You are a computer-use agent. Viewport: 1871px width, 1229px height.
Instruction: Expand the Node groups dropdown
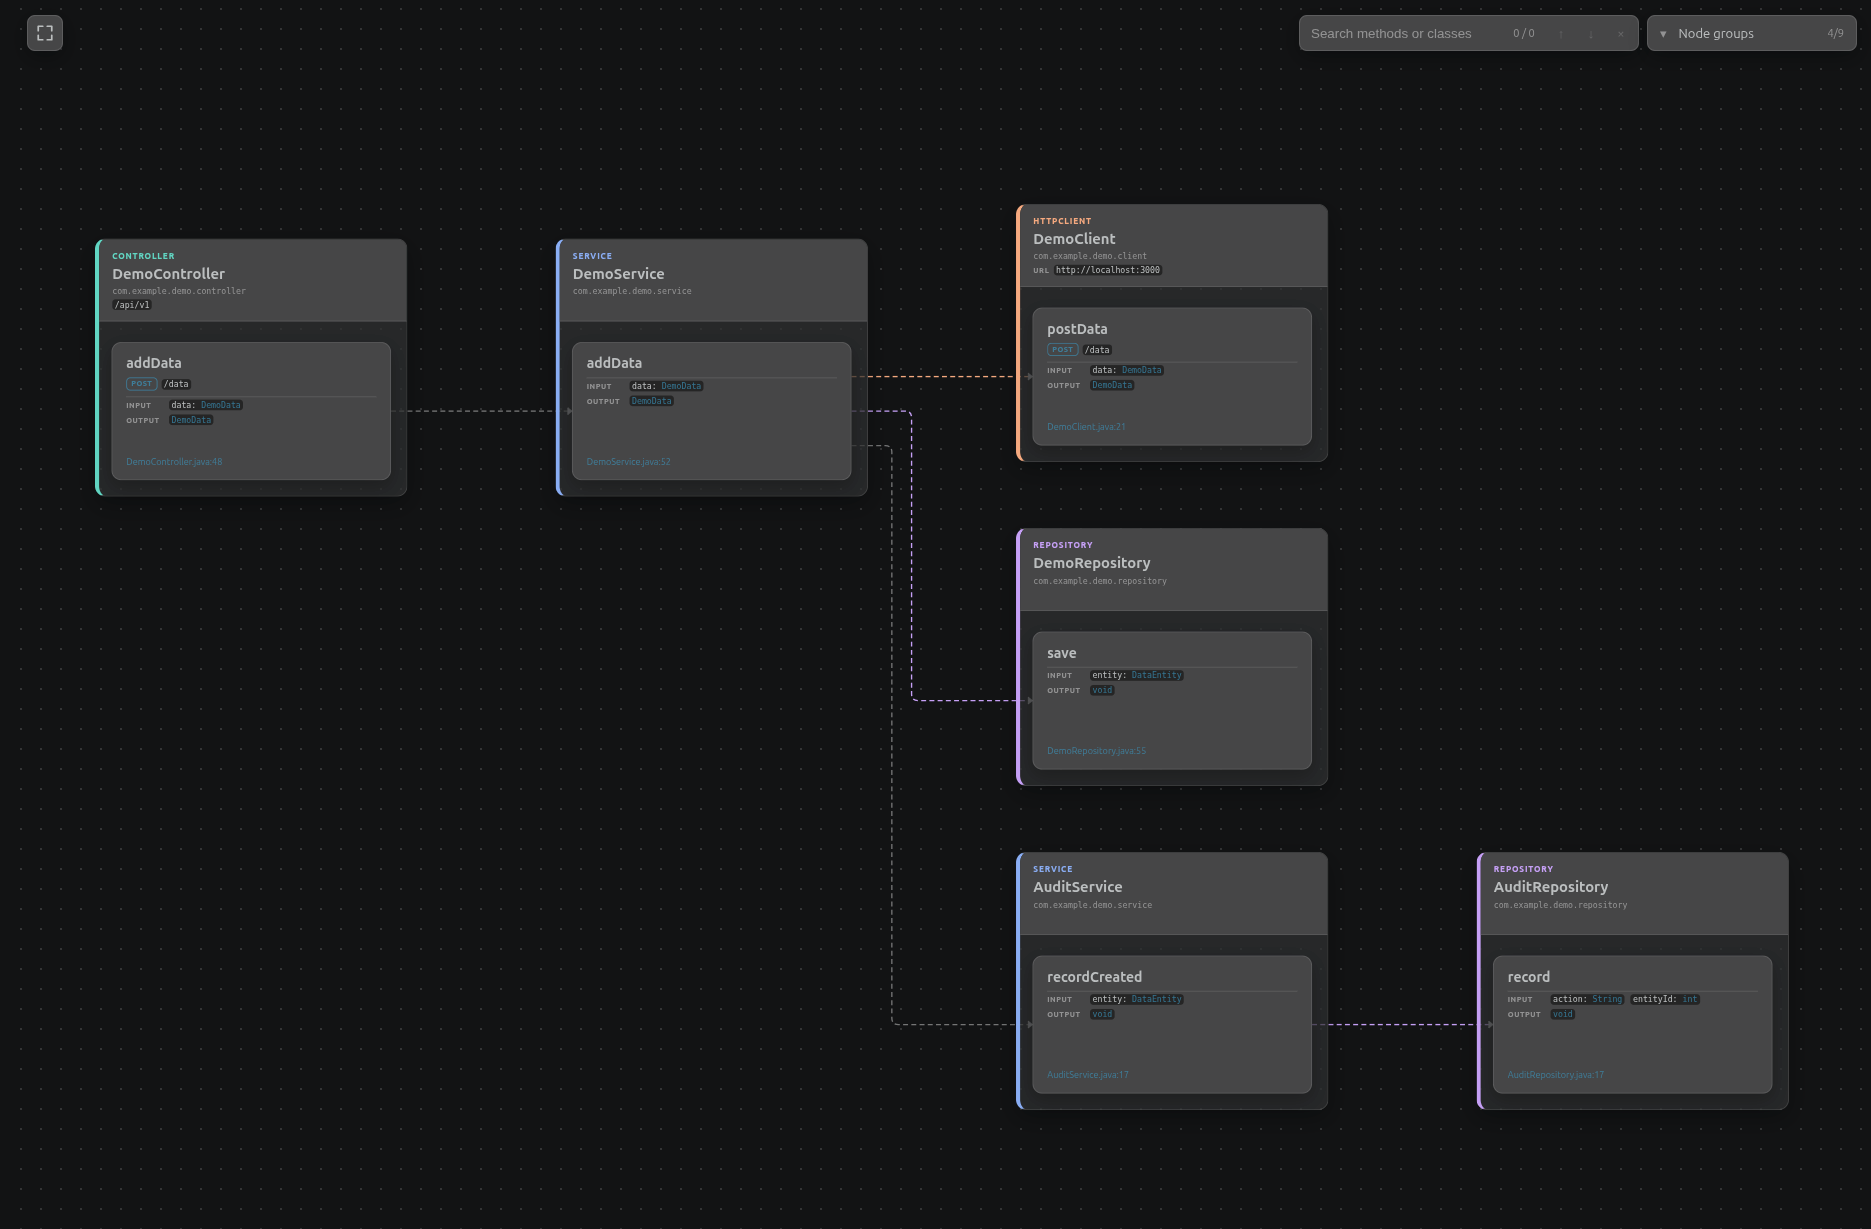1752,33
